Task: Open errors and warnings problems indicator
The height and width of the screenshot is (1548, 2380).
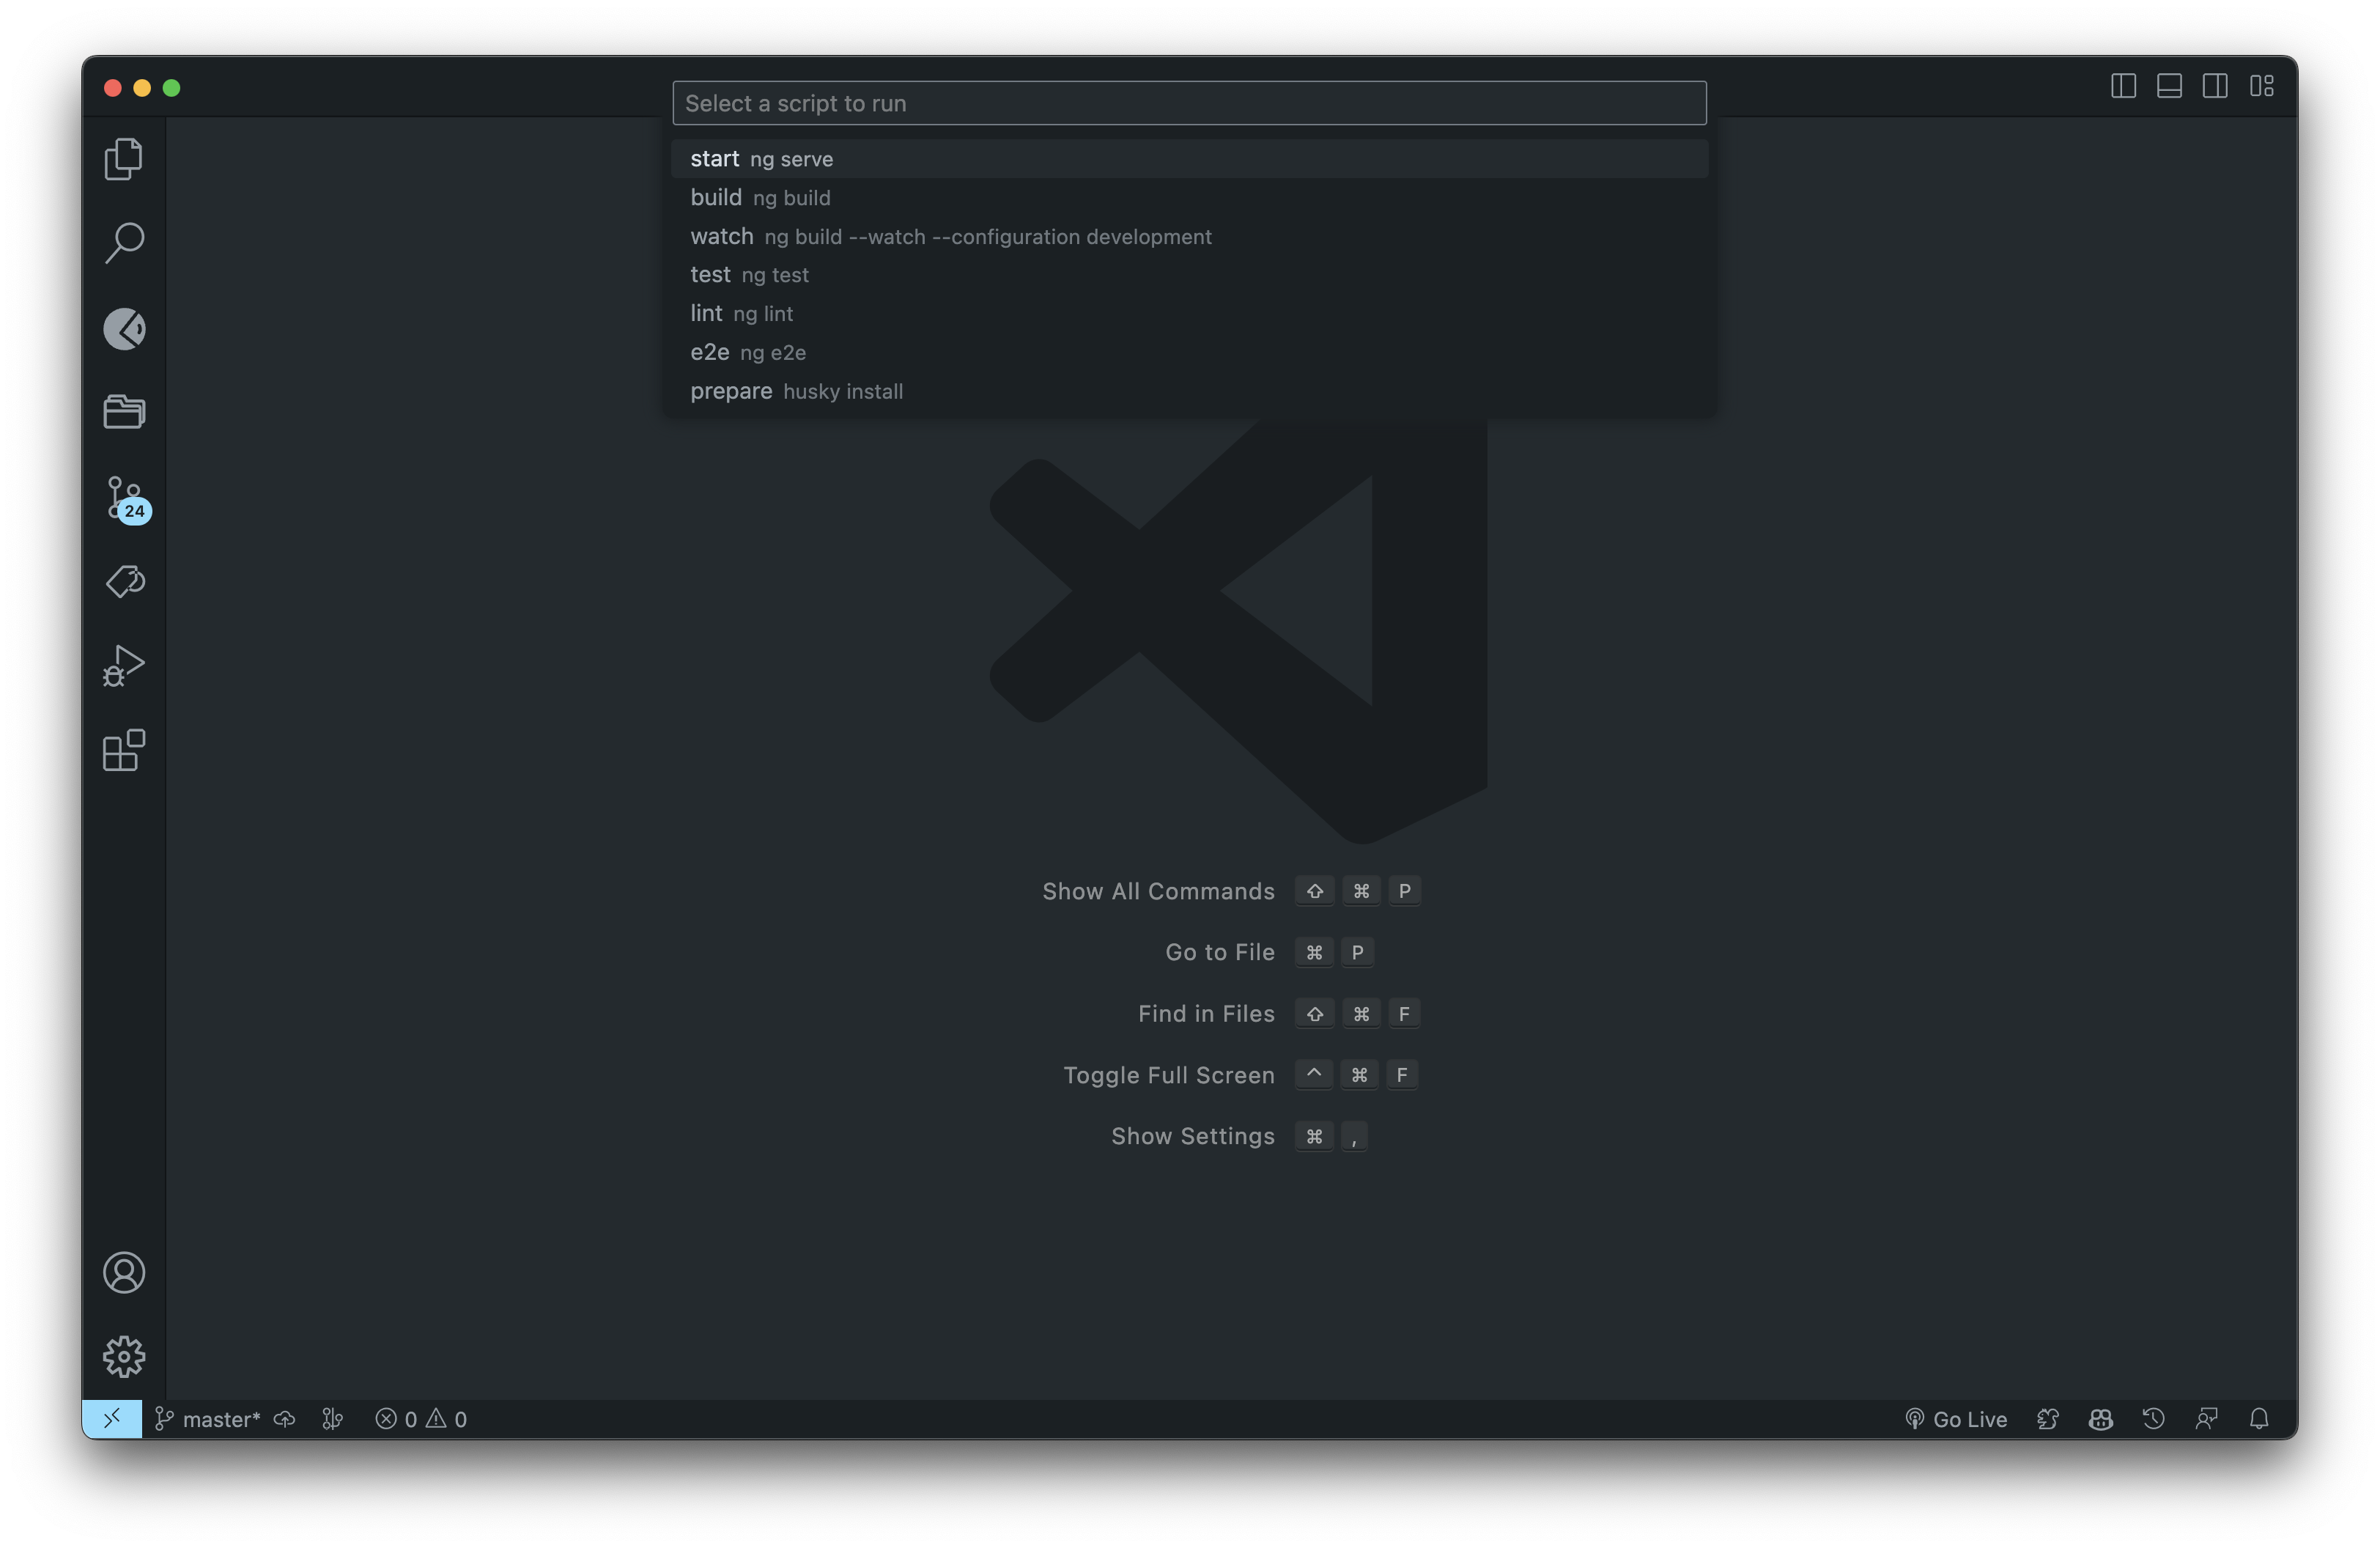Action: coord(421,1418)
